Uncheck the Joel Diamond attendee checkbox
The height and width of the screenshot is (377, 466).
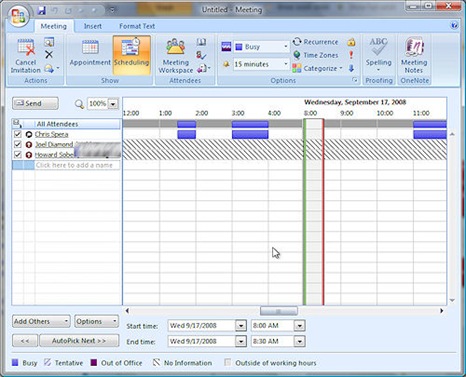tap(18, 144)
